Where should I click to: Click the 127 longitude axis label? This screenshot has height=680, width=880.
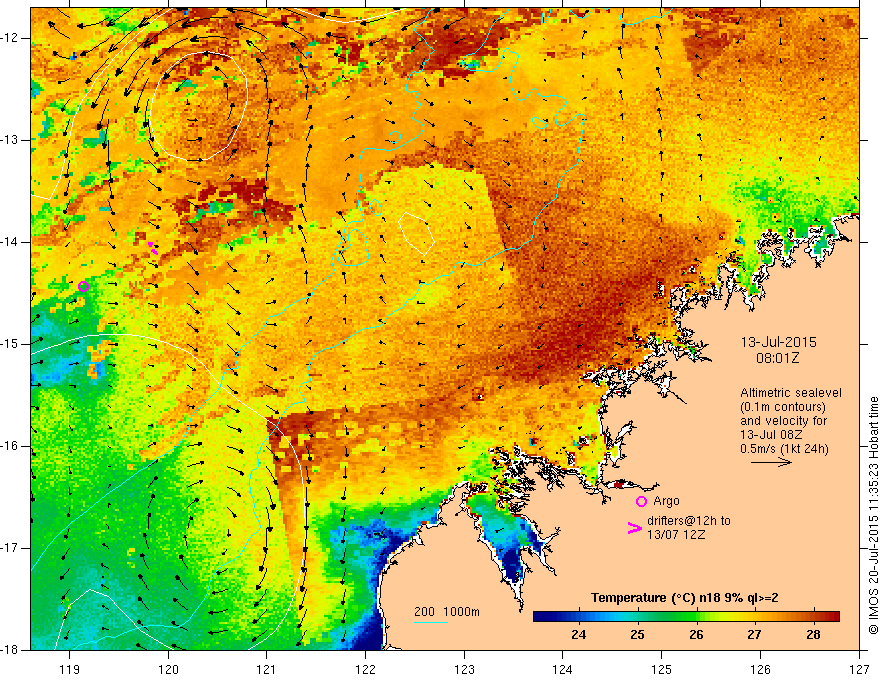pos(859,670)
